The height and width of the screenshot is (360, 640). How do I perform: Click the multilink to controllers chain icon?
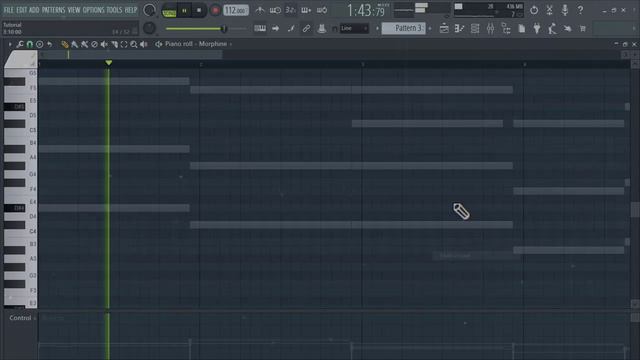306,28
